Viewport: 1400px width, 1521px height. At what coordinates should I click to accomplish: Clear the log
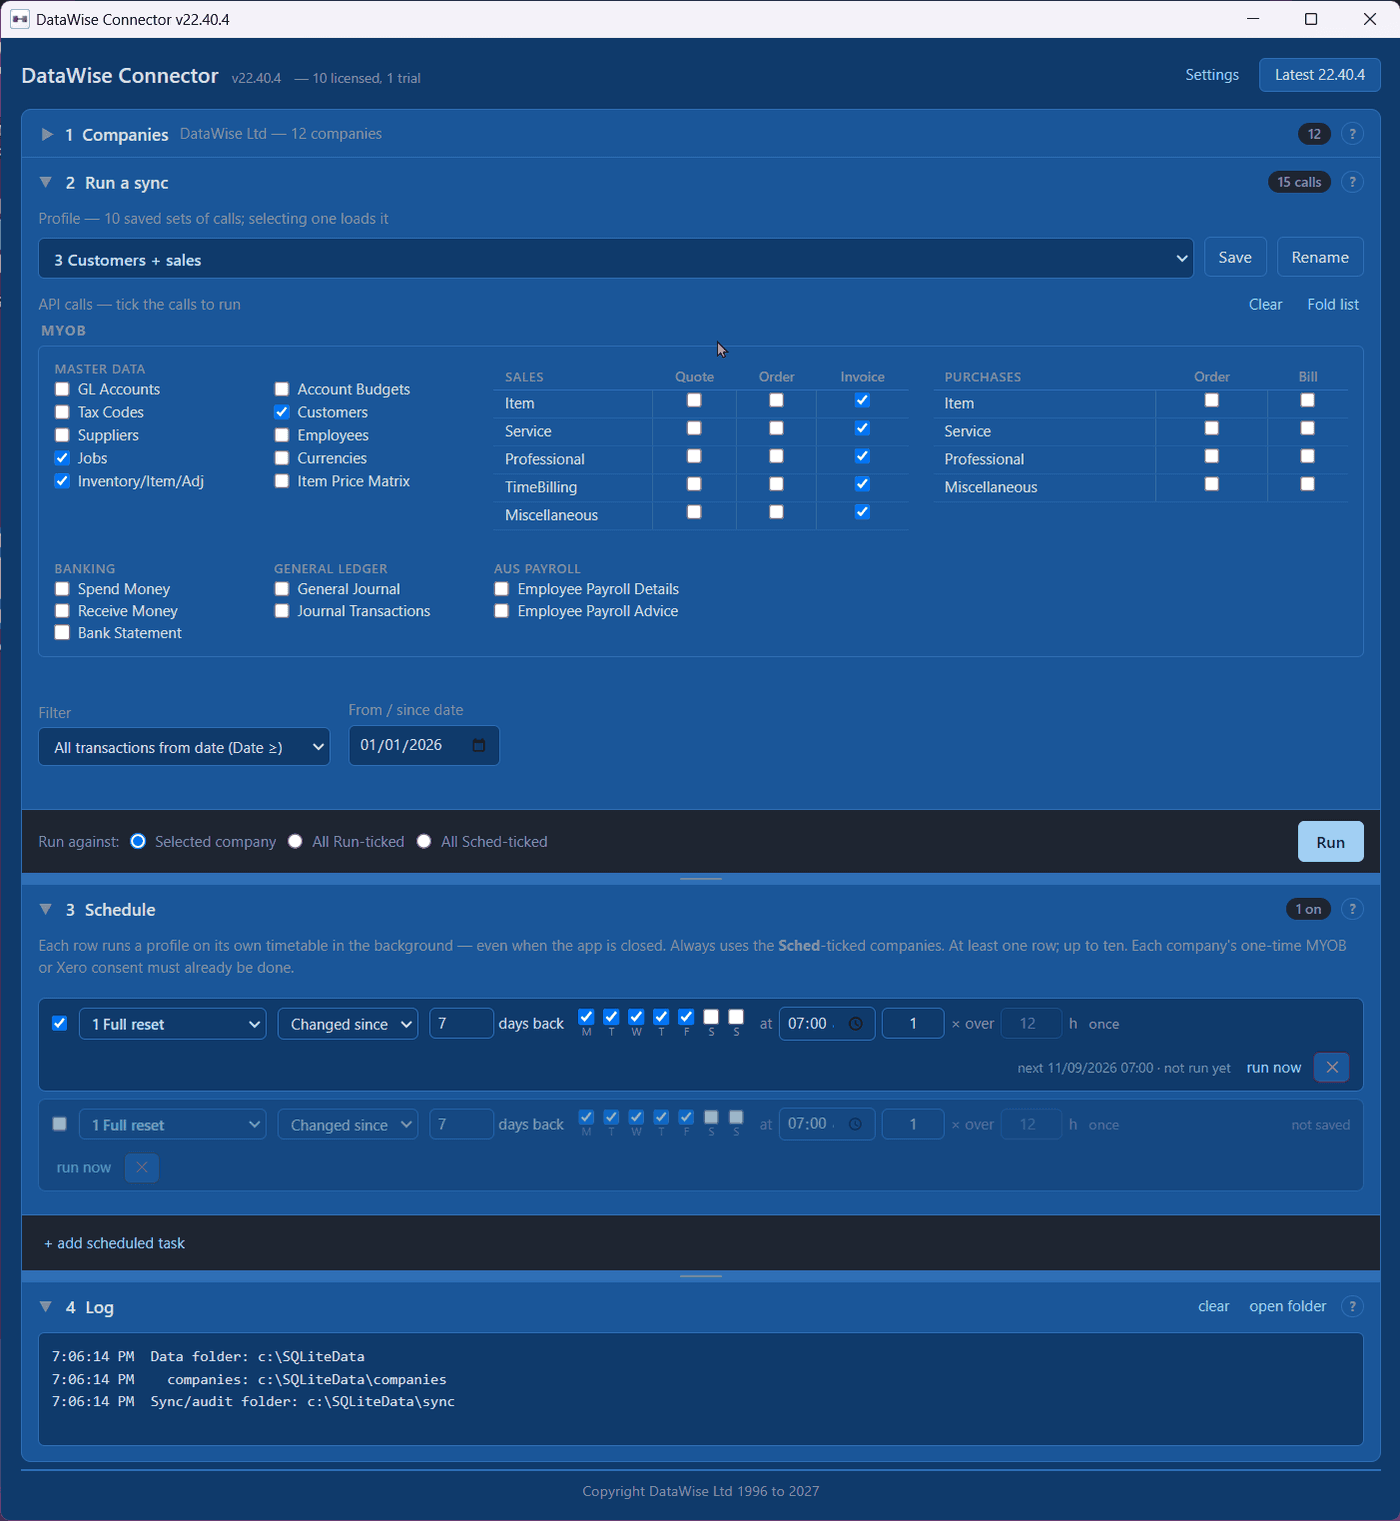[1214, 1306]
